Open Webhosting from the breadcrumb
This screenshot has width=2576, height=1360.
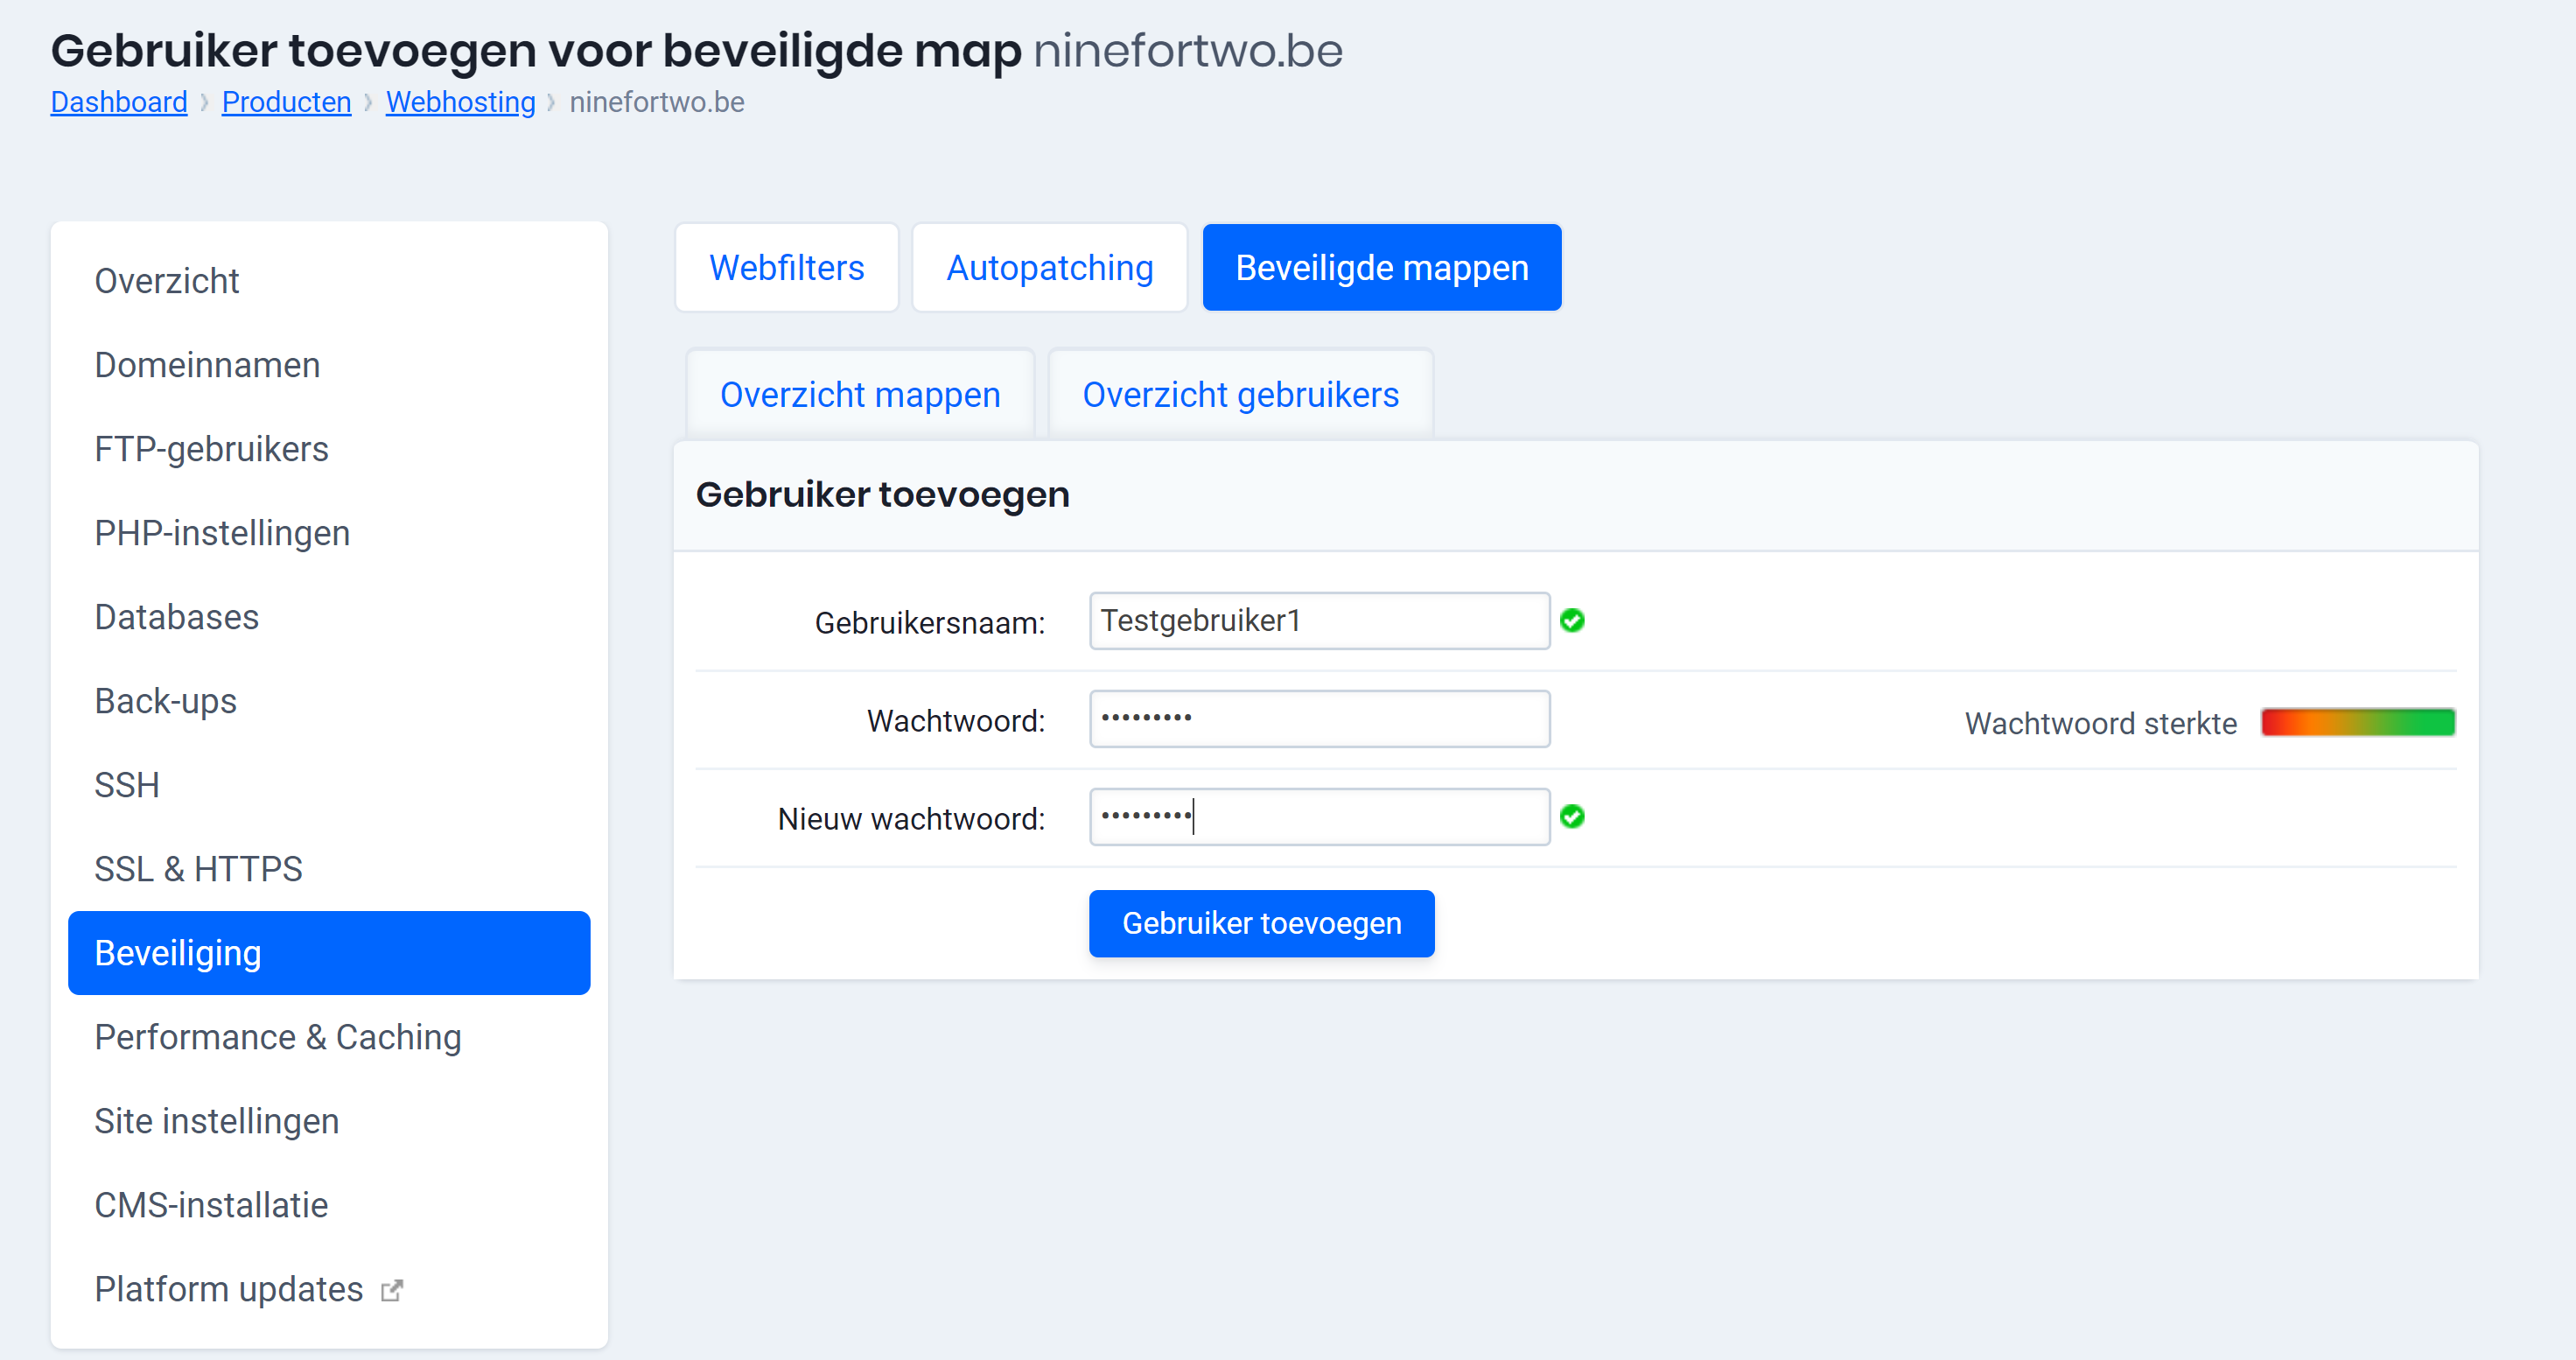460,101
